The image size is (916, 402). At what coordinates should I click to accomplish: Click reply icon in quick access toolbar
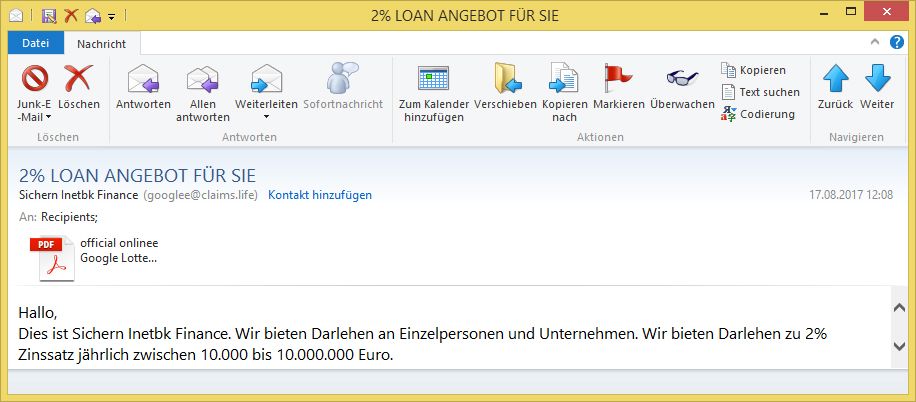point(93,16)
